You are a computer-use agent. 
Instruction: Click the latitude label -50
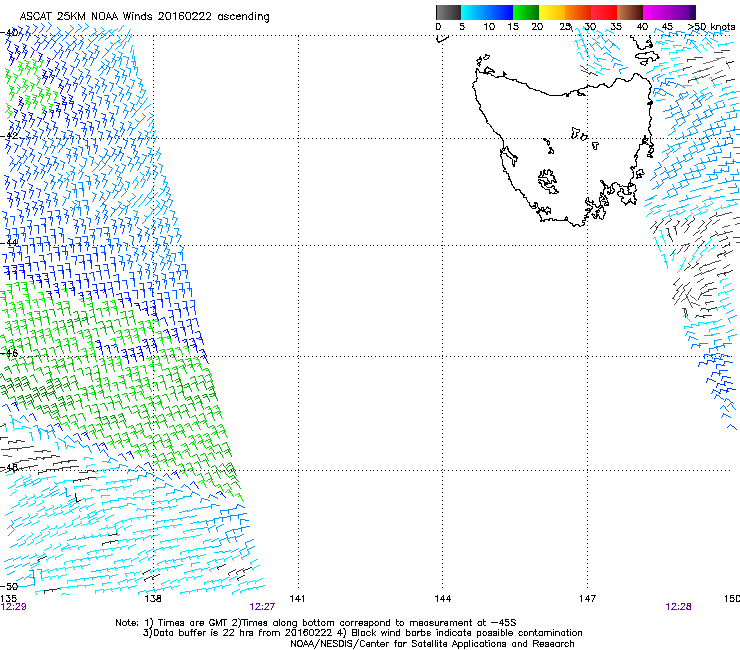(x=9, y=586)
